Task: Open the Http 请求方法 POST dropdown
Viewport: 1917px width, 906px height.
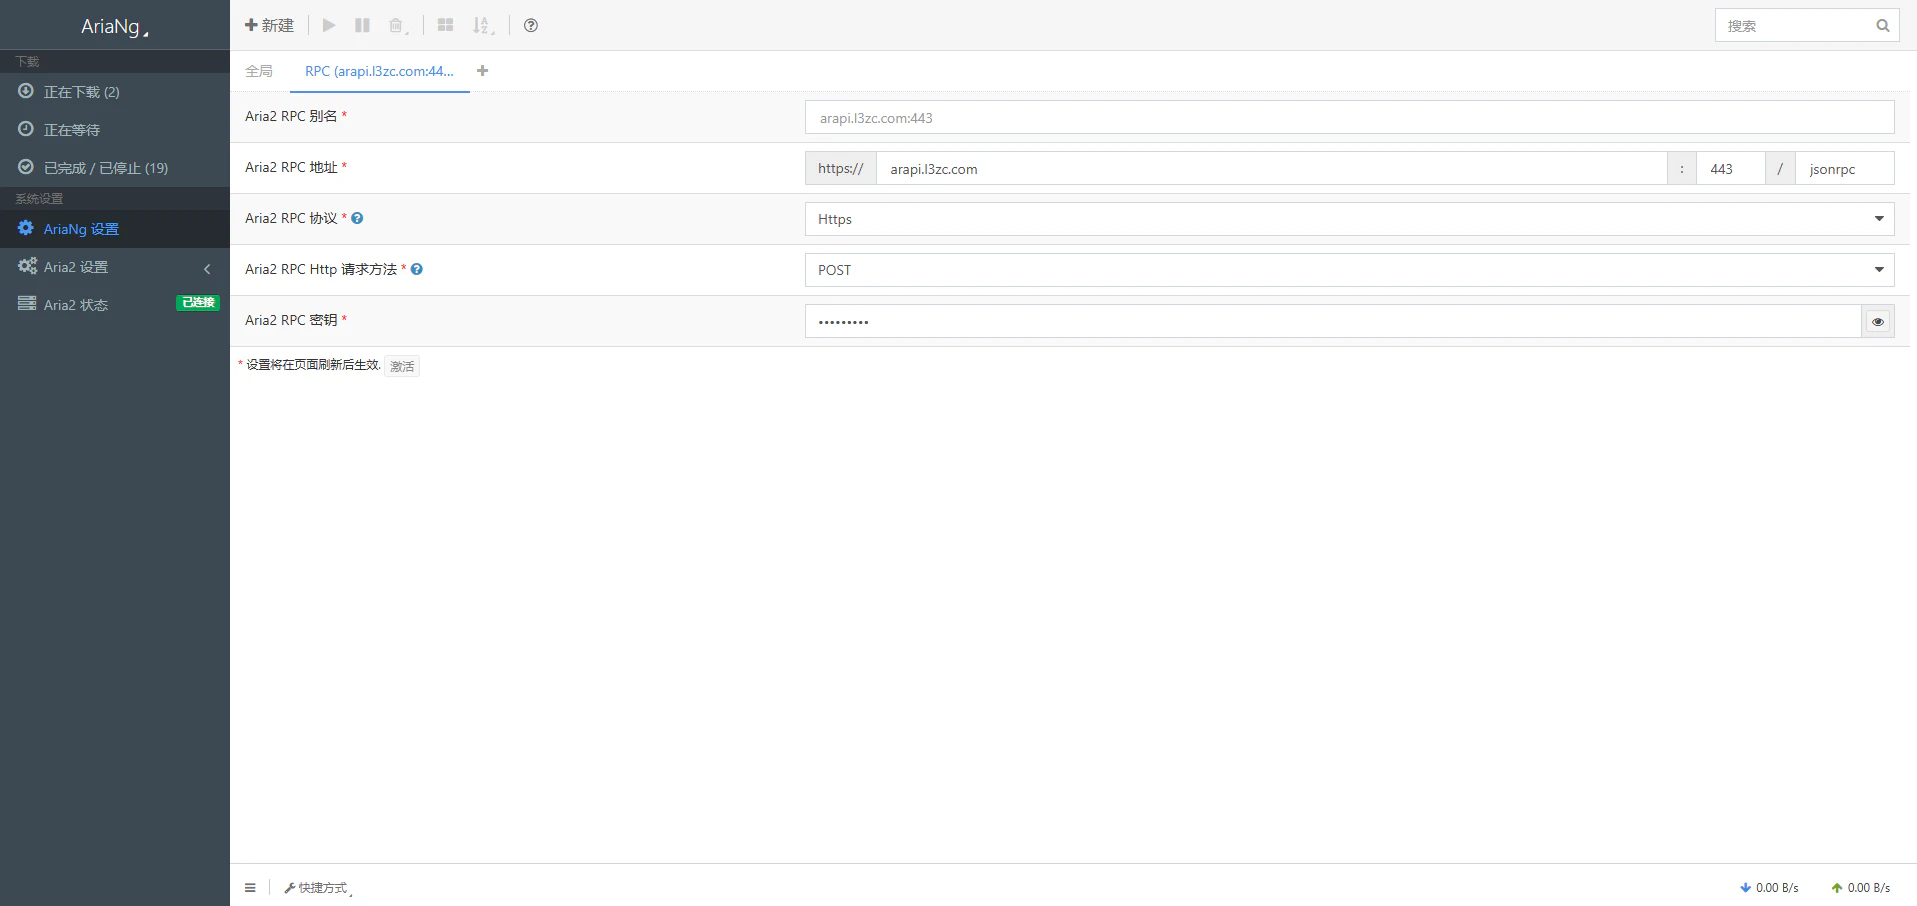Action: tap(1349, 270)
